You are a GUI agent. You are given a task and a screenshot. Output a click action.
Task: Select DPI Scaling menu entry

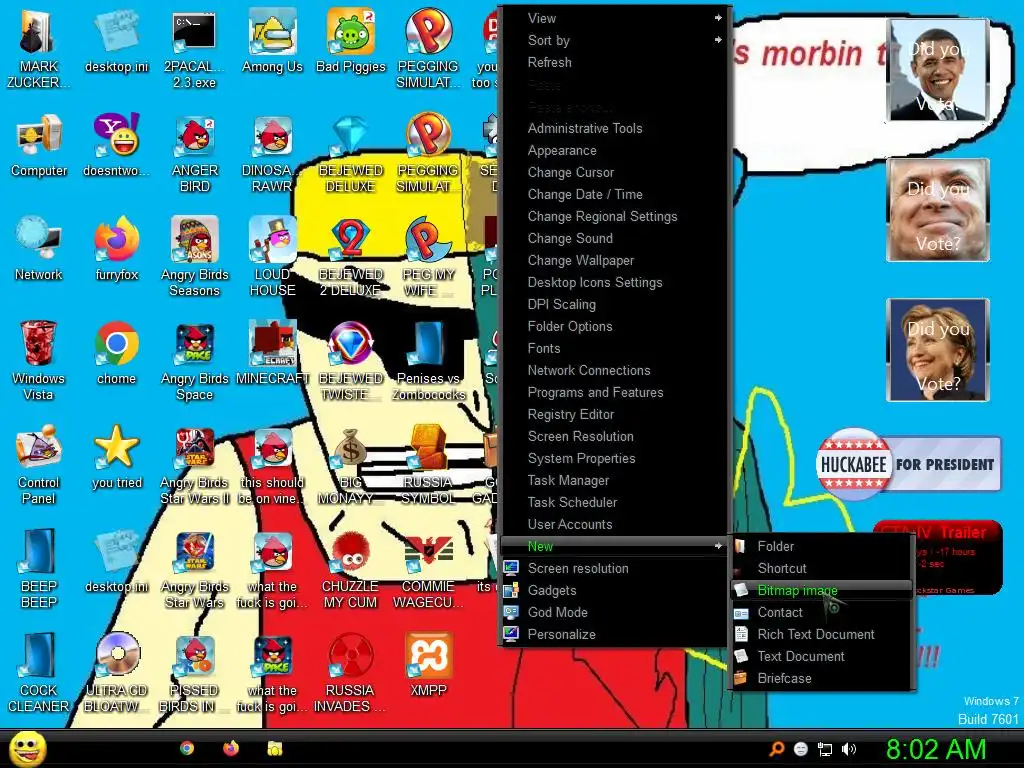613,304
